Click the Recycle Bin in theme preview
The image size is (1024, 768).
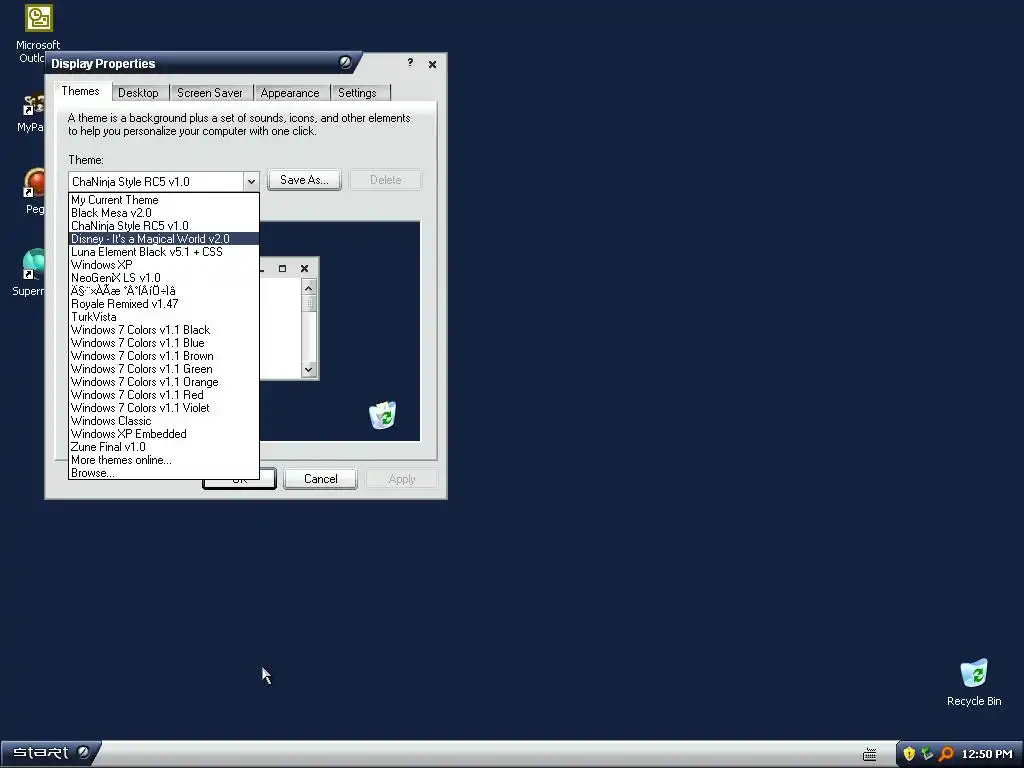coord(383,415)
